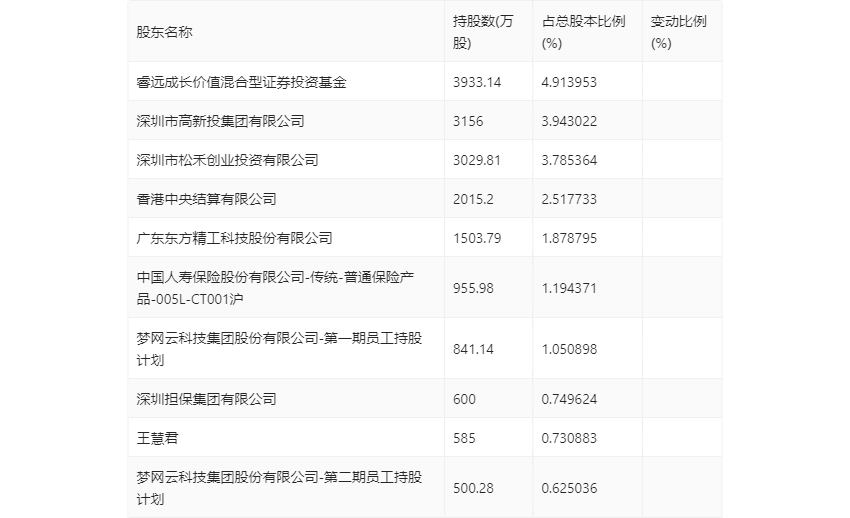850x518 pixels.
Task: Click share count 841.14
Action: pyautogui.click(x=473, y=349)
